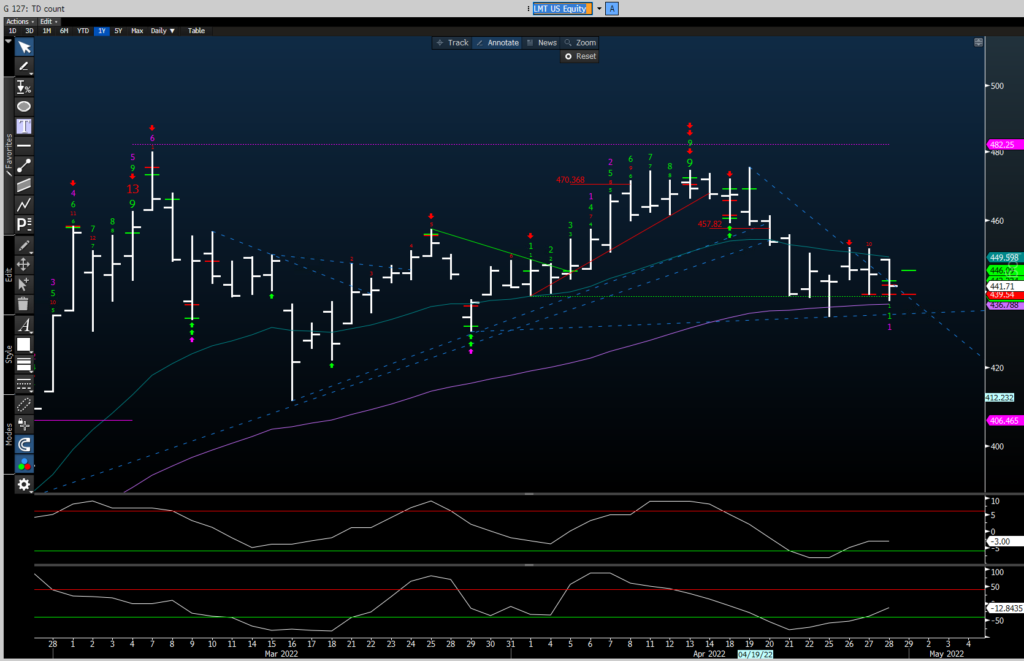Click the Reset button

coord(580,56)
